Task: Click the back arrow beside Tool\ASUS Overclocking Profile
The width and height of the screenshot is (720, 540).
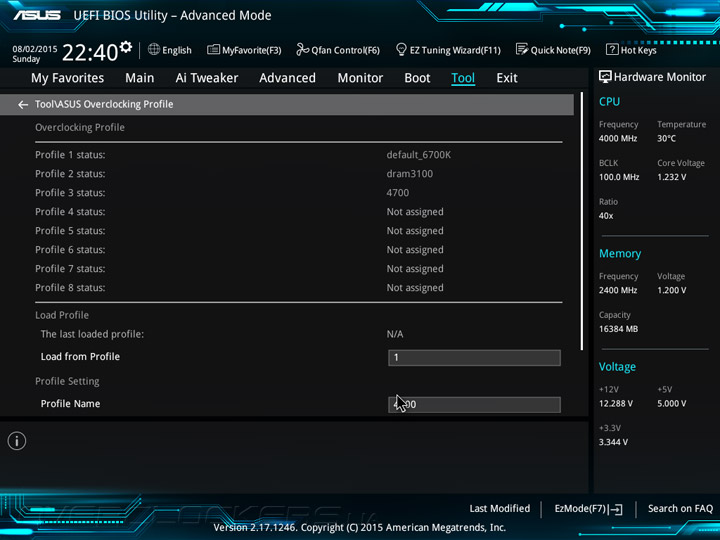Action: (x=23, y=105)
